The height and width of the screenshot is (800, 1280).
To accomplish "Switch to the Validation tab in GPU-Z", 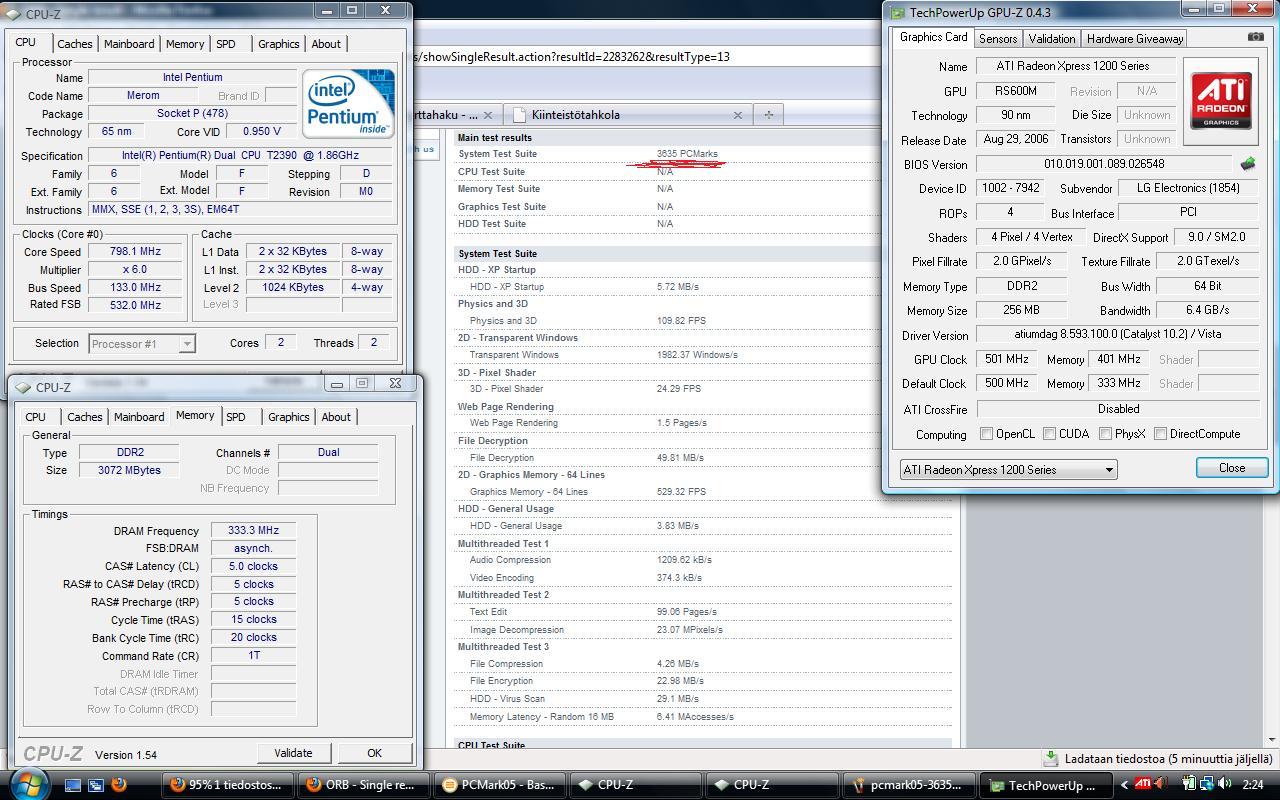I will click(x=1052, y=39).
